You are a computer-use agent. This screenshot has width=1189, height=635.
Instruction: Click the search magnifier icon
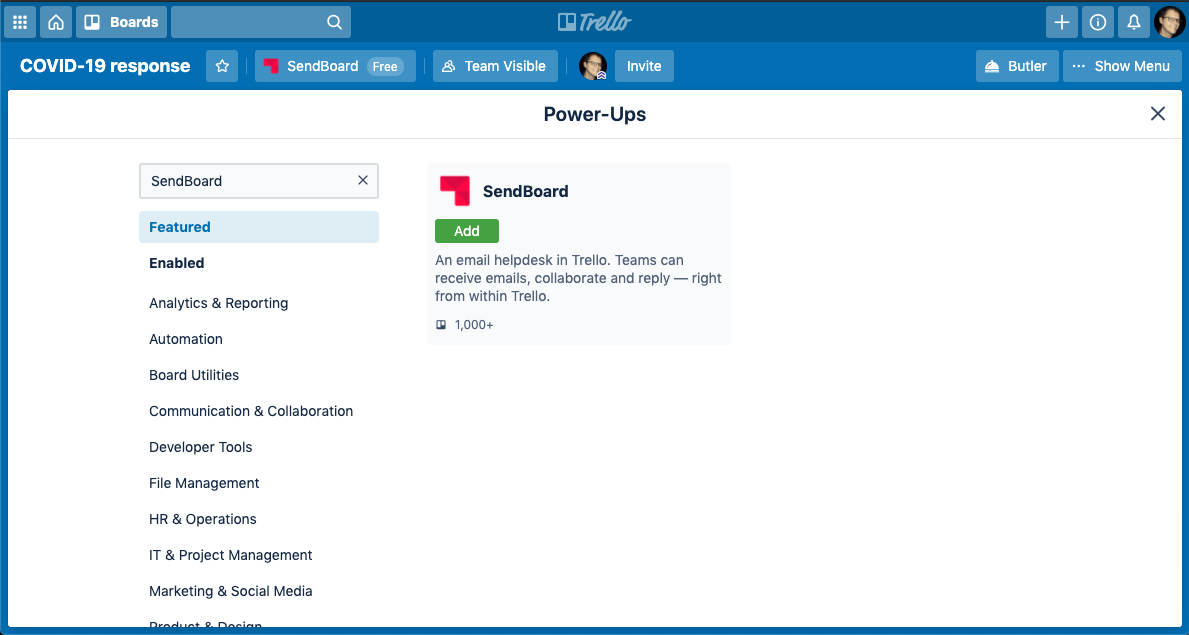click(334, 22)
